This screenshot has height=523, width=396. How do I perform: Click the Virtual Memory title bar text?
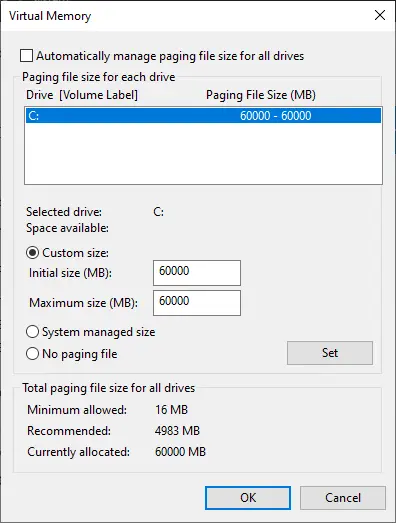(50, 16)
